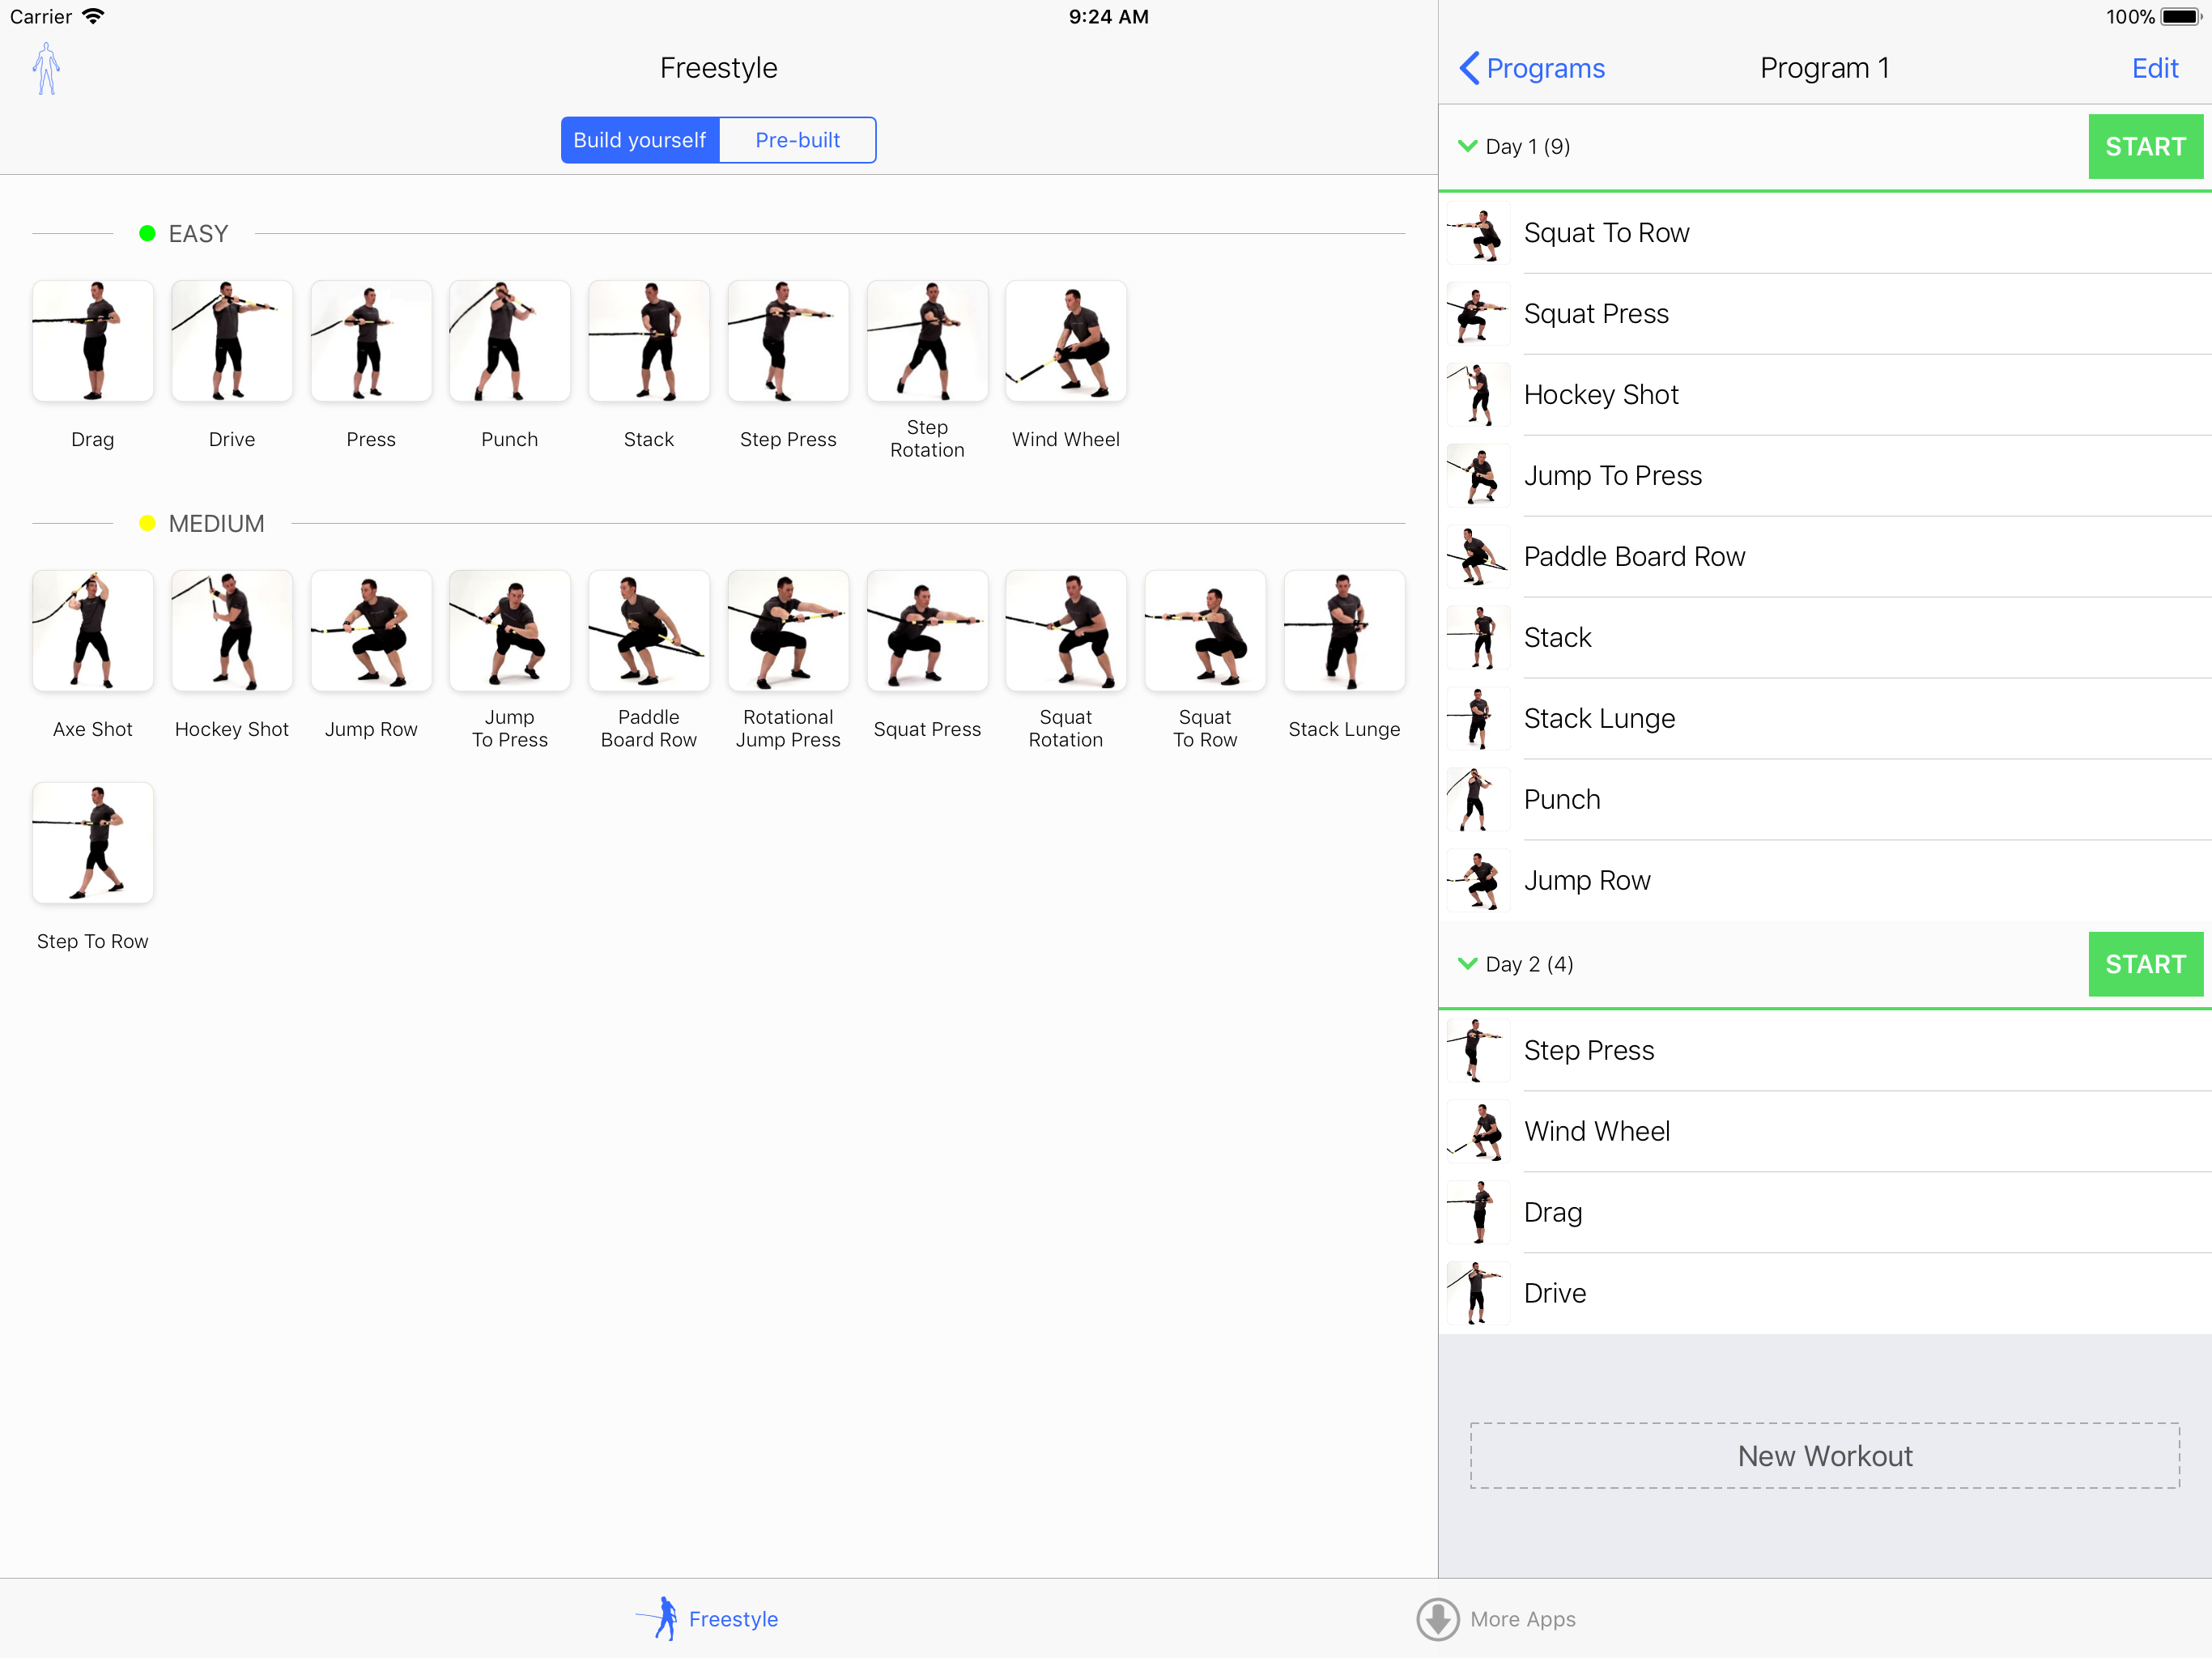
Task: Go back to Programs list
Action: [1531, 68]
